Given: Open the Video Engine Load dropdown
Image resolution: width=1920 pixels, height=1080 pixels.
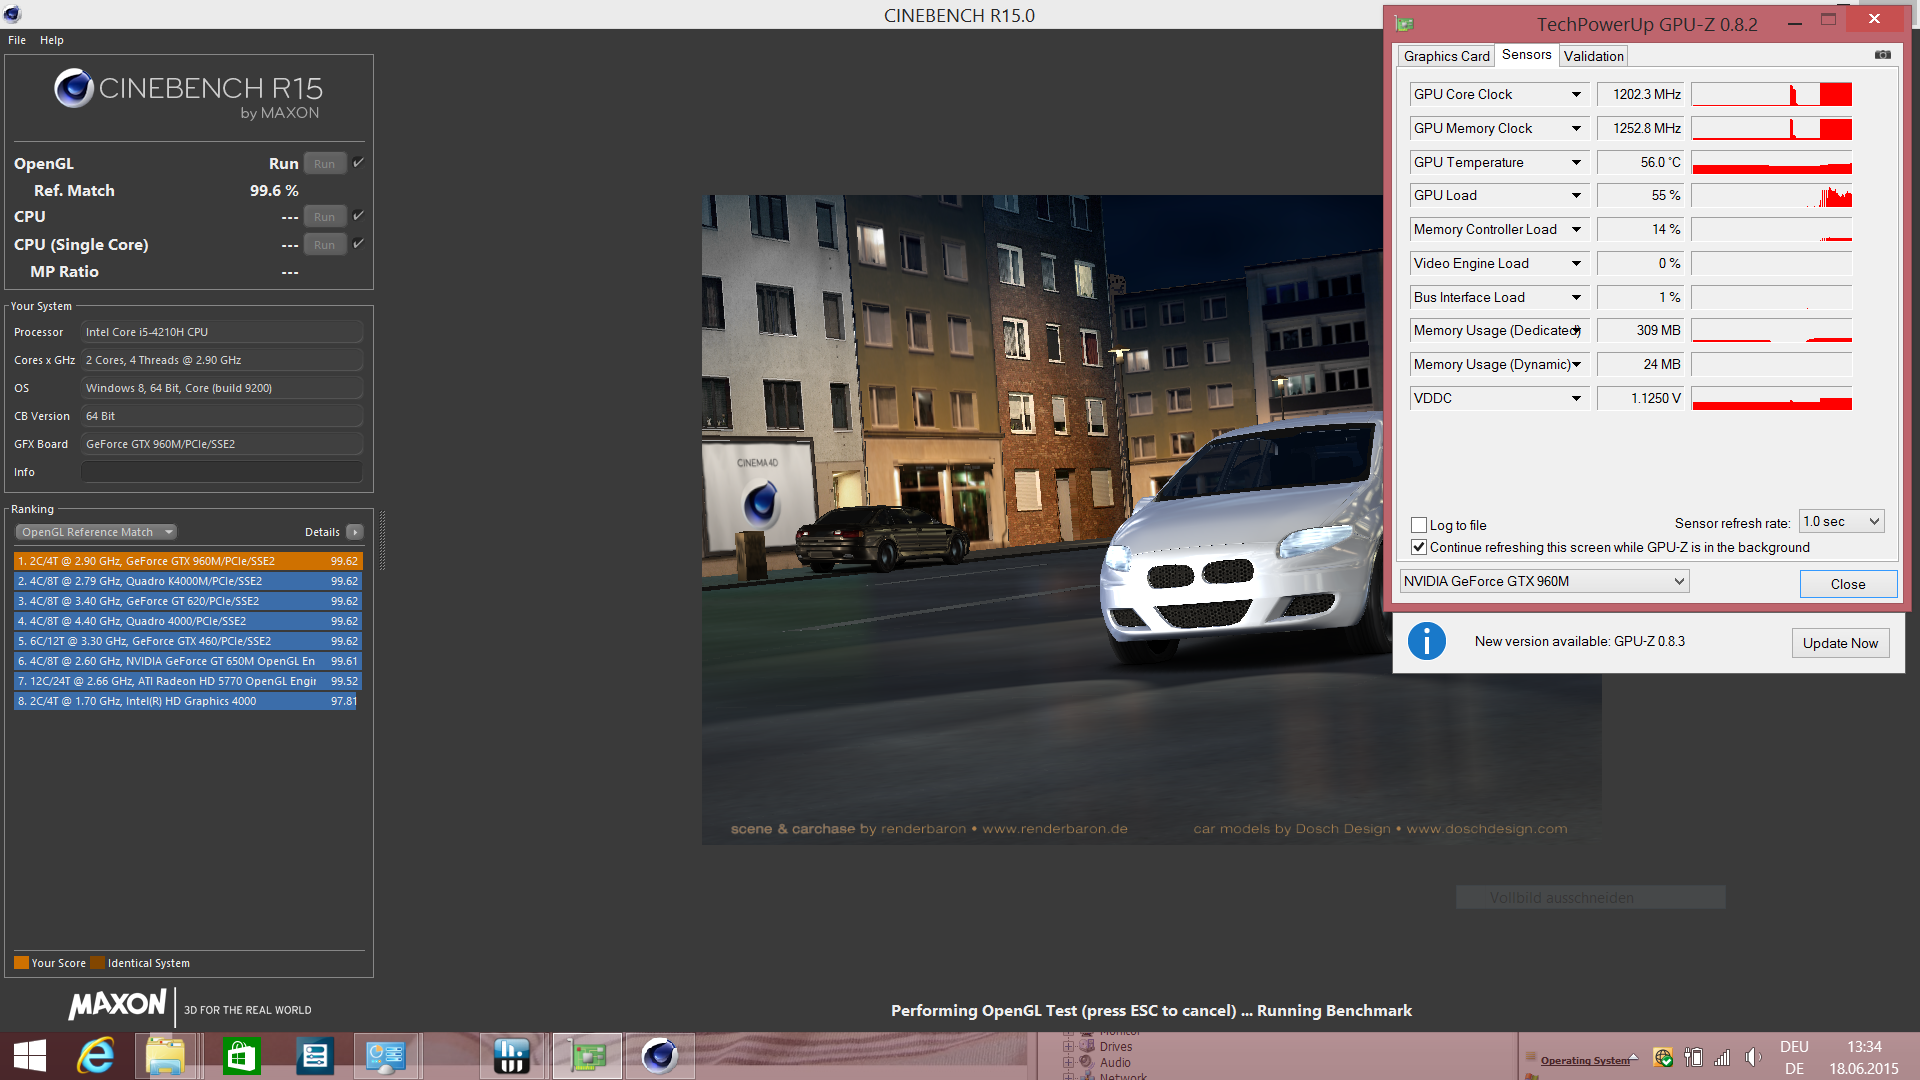Looking at the screenshot, I should pos(1576,263).
